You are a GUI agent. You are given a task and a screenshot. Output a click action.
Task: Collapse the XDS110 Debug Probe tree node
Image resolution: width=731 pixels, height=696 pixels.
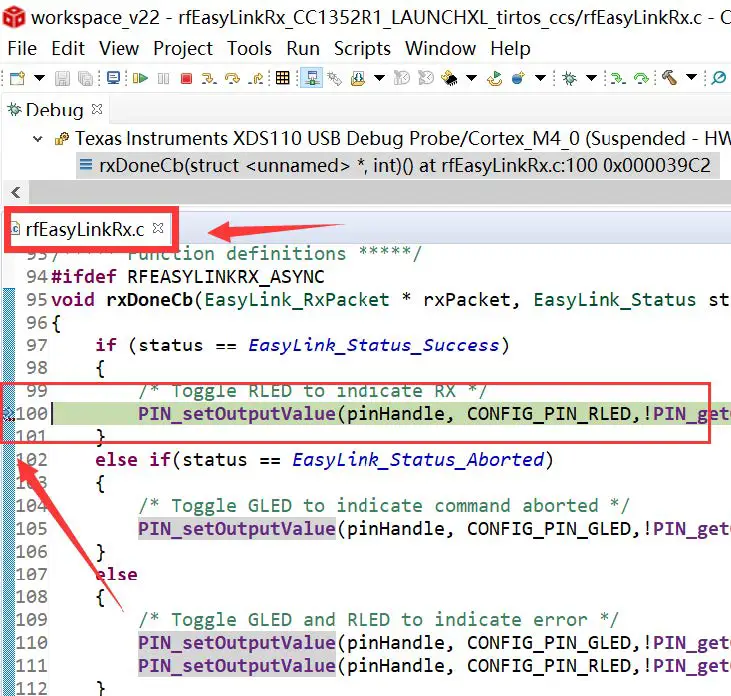38,139
